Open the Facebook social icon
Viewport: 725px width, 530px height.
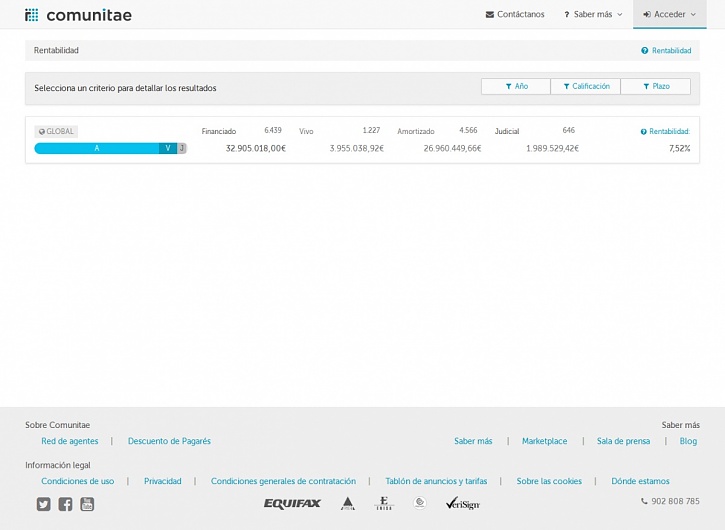point(65,504)
